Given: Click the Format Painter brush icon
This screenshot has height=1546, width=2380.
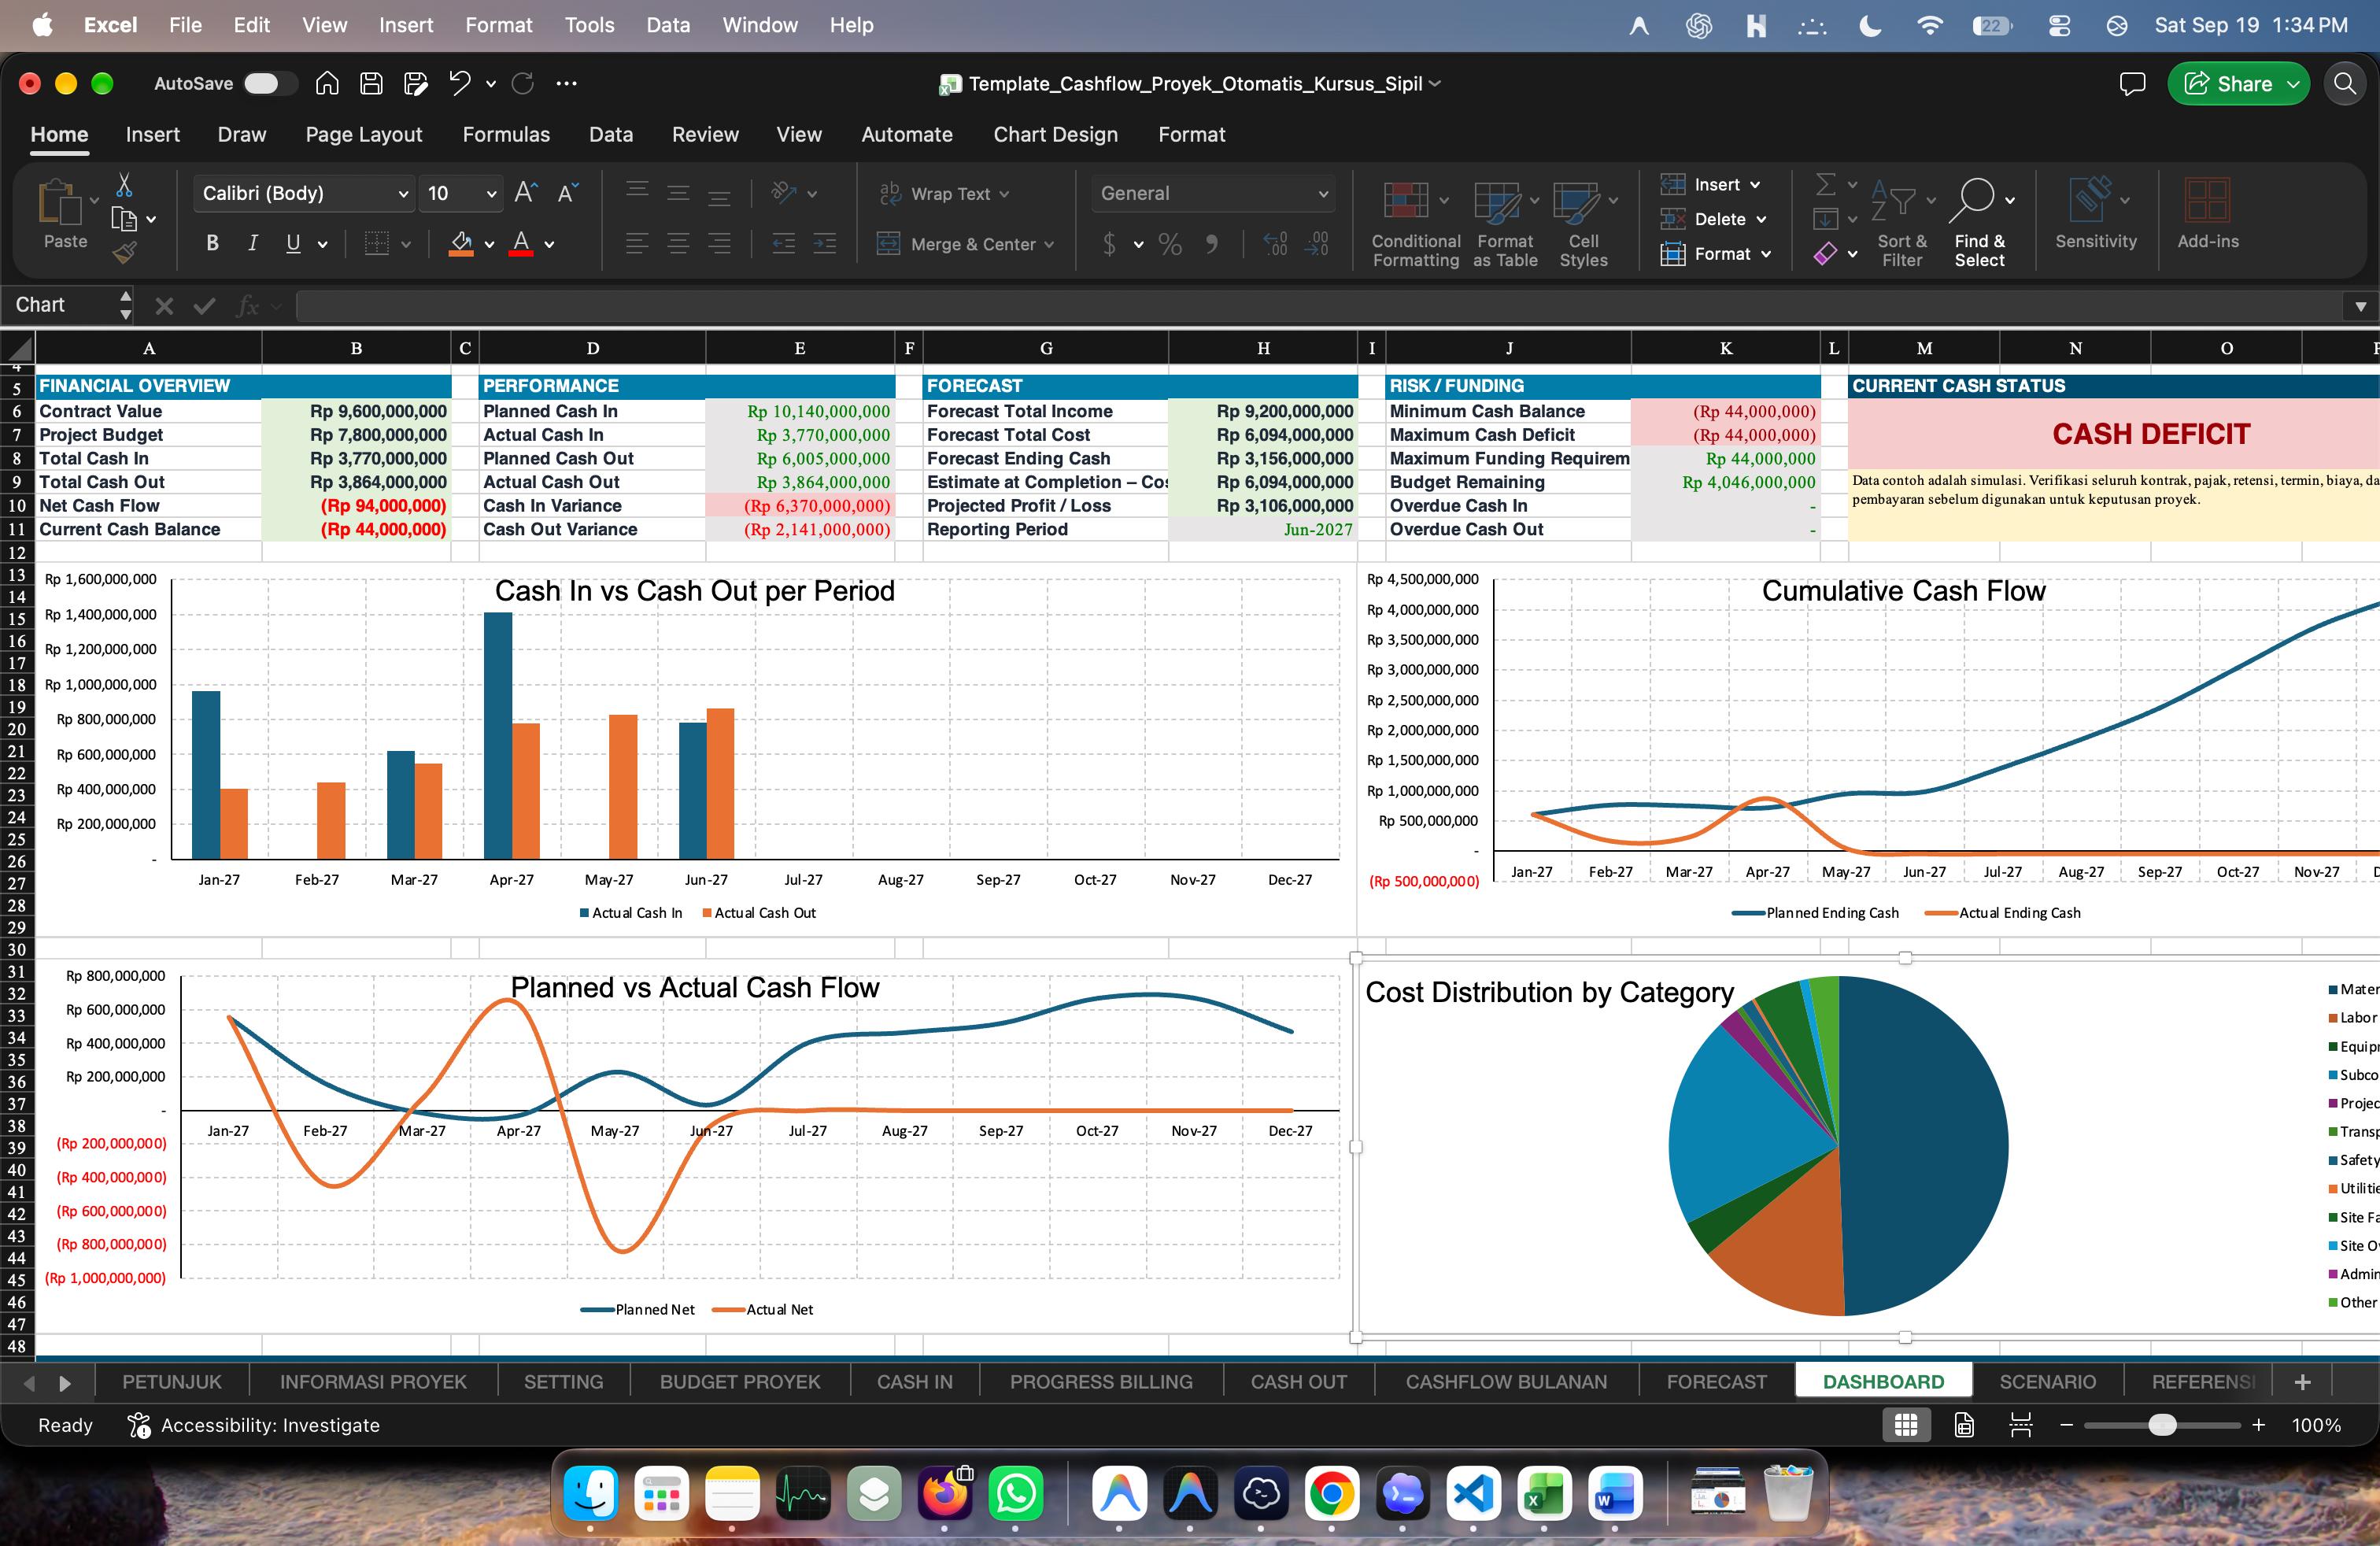Looking at the screenshot, I should (x=124, y=253).
